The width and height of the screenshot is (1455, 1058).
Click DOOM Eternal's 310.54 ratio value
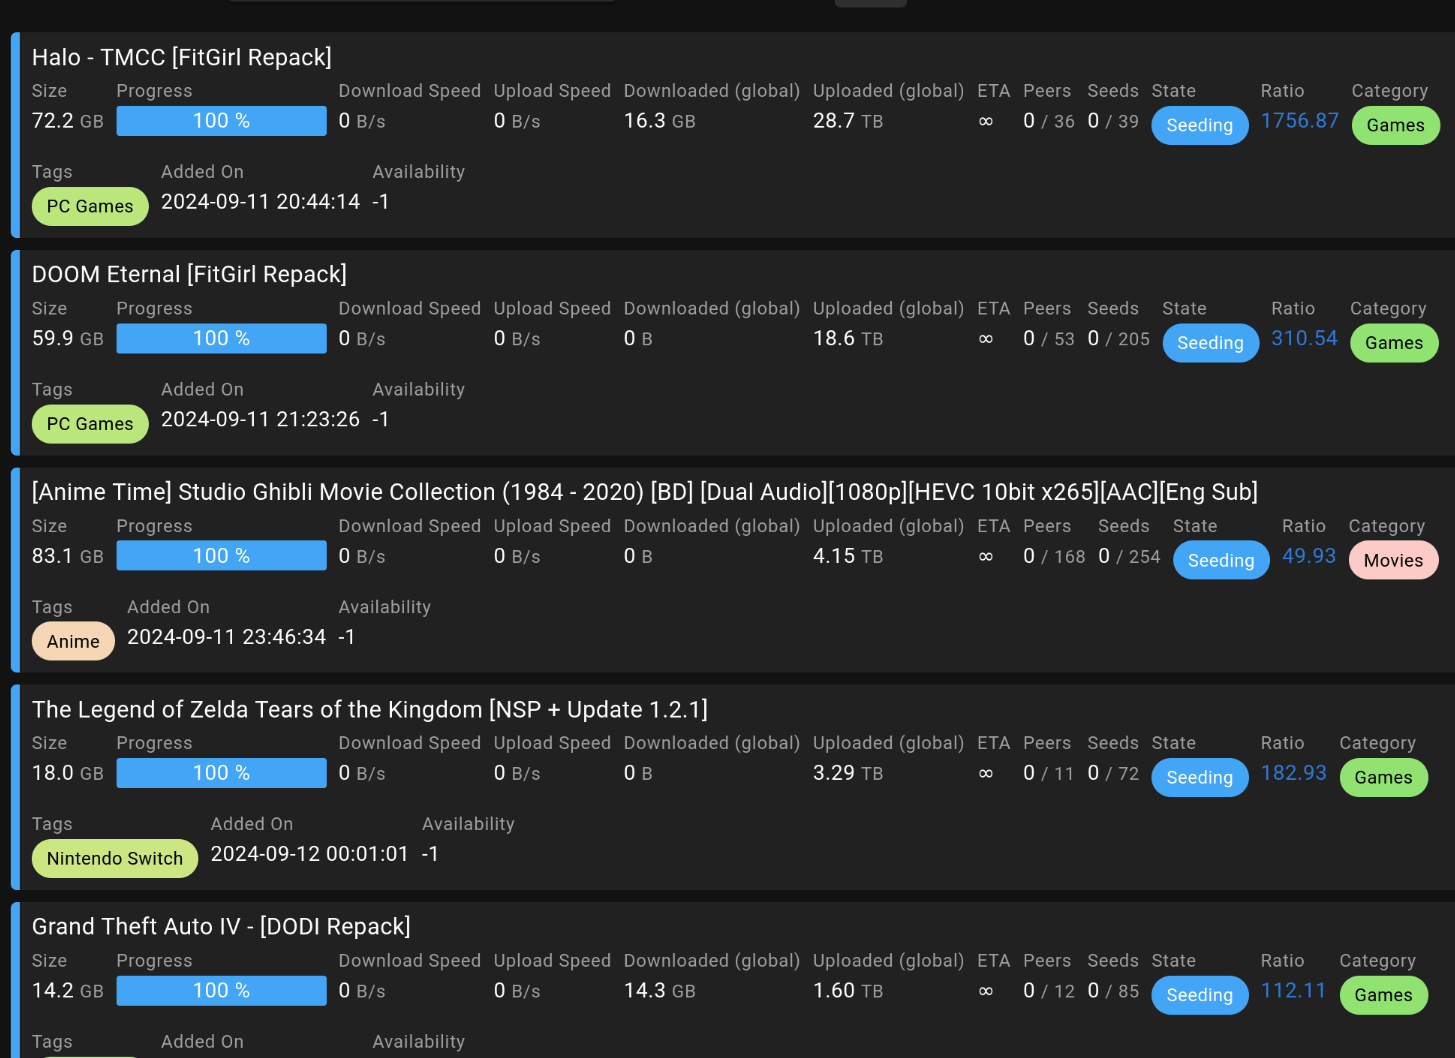1304,339
